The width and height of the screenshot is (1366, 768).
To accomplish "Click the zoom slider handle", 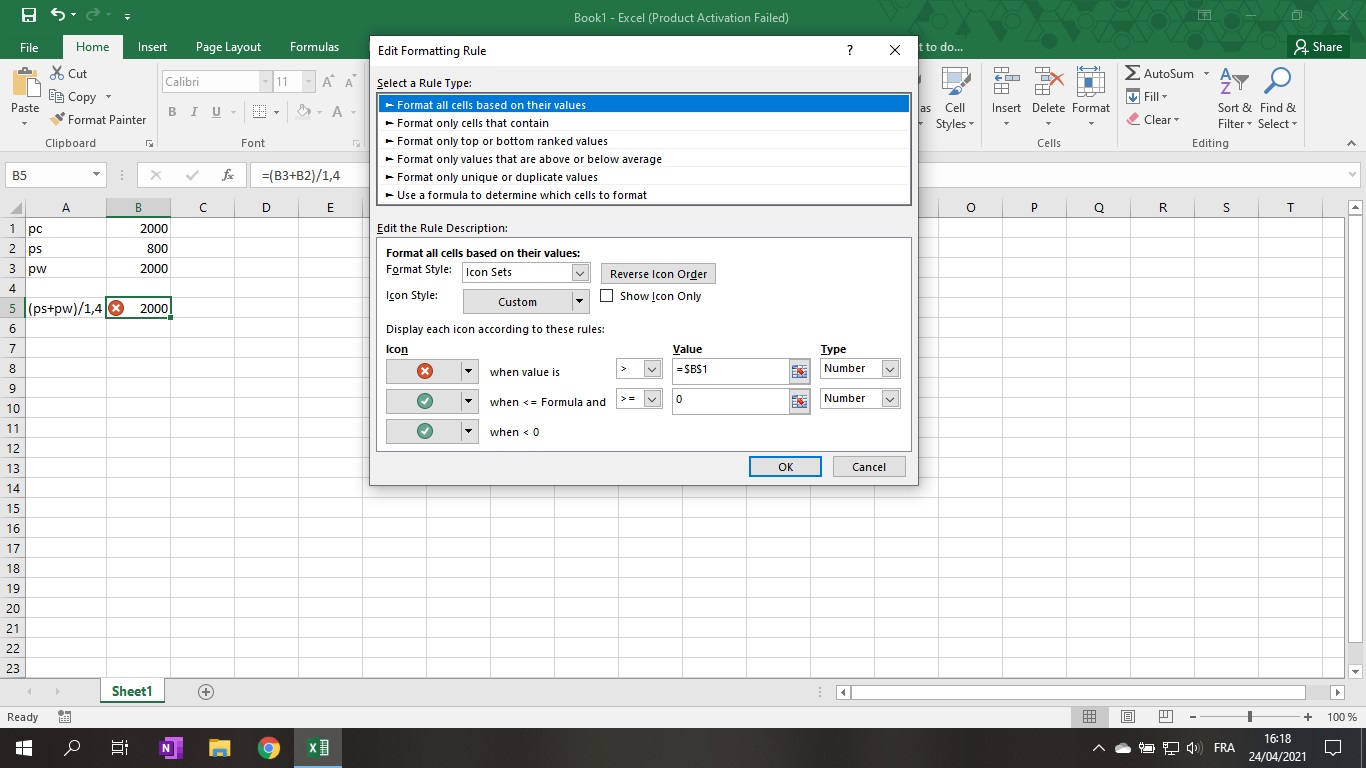I will (x=1250, y=717).
